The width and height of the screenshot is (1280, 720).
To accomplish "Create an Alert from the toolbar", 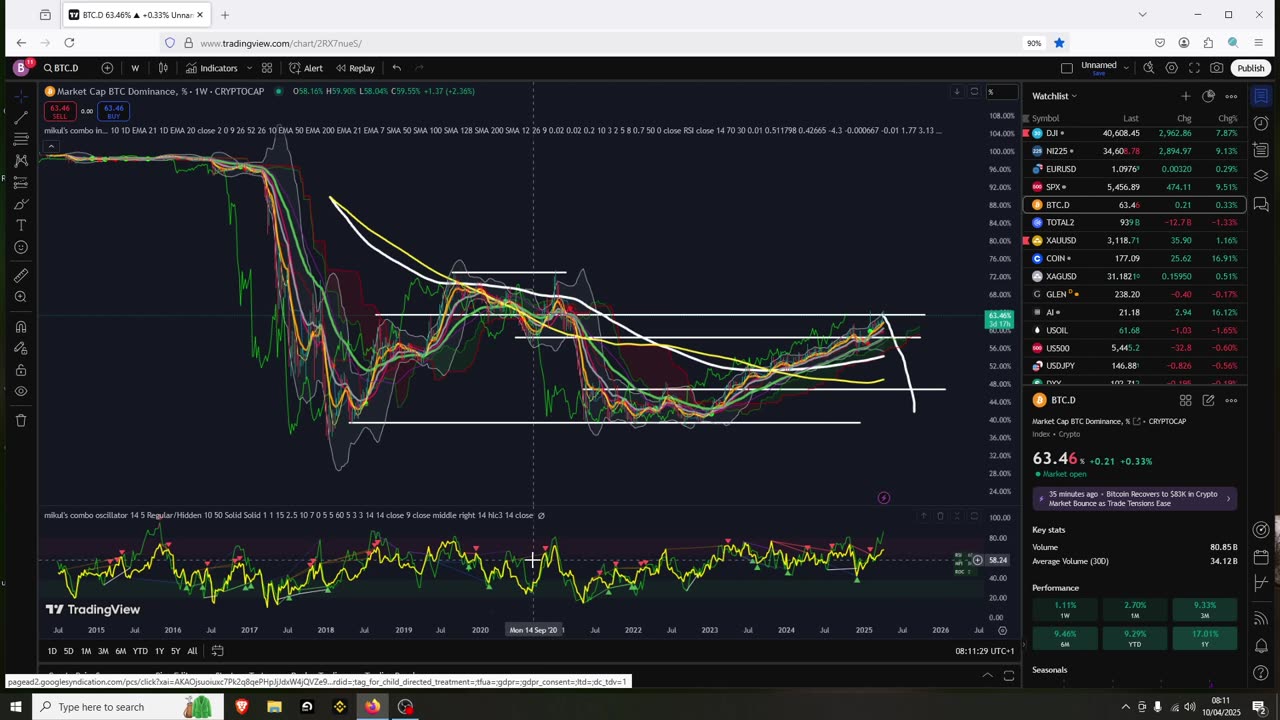I will [306, 68].
